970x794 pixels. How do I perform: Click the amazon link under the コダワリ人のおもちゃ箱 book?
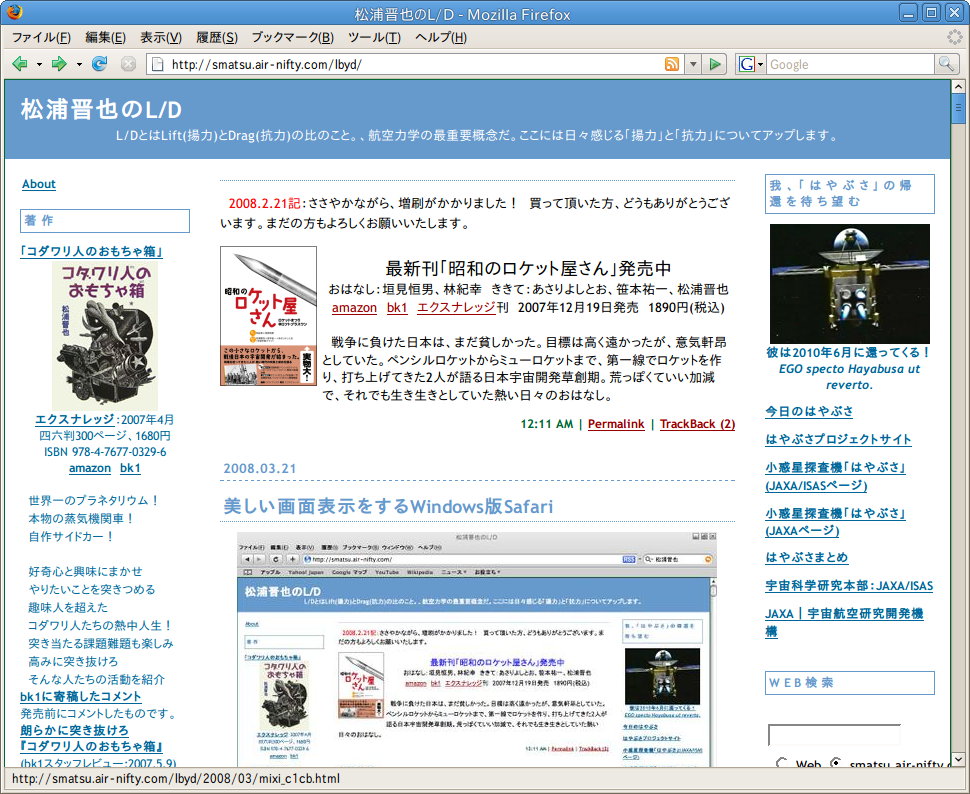pos(90,468)
